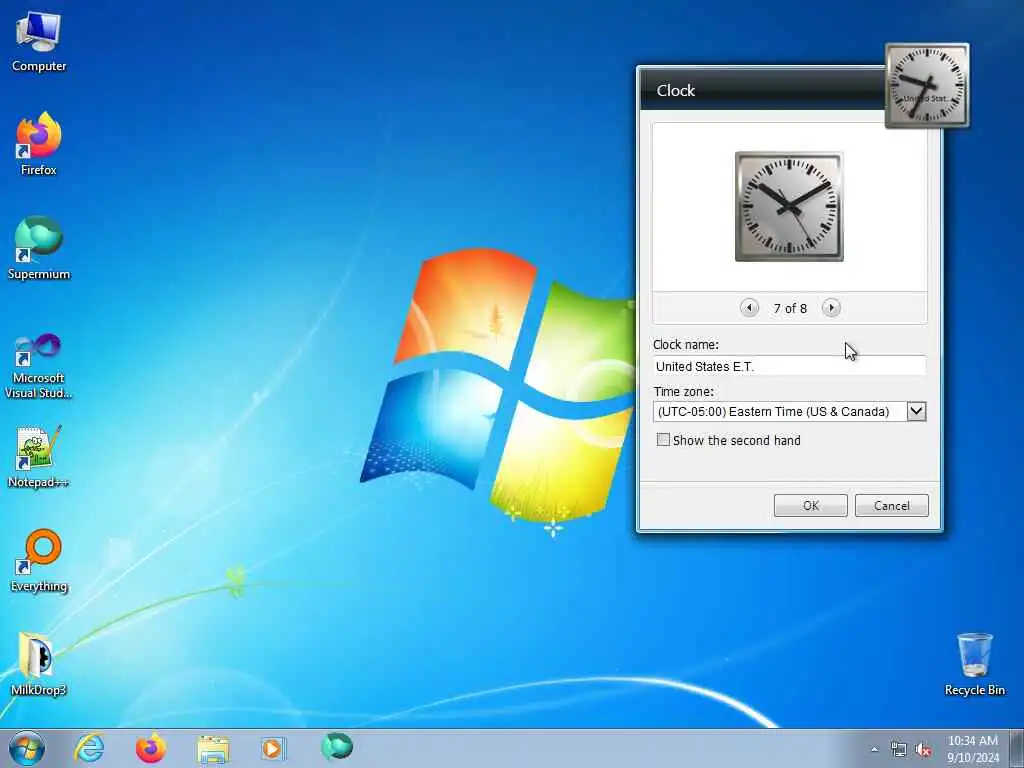Click inside the Clock name field
Image resolution: width=1024 pixels, height=768 pixels.
tap(789, 366)
